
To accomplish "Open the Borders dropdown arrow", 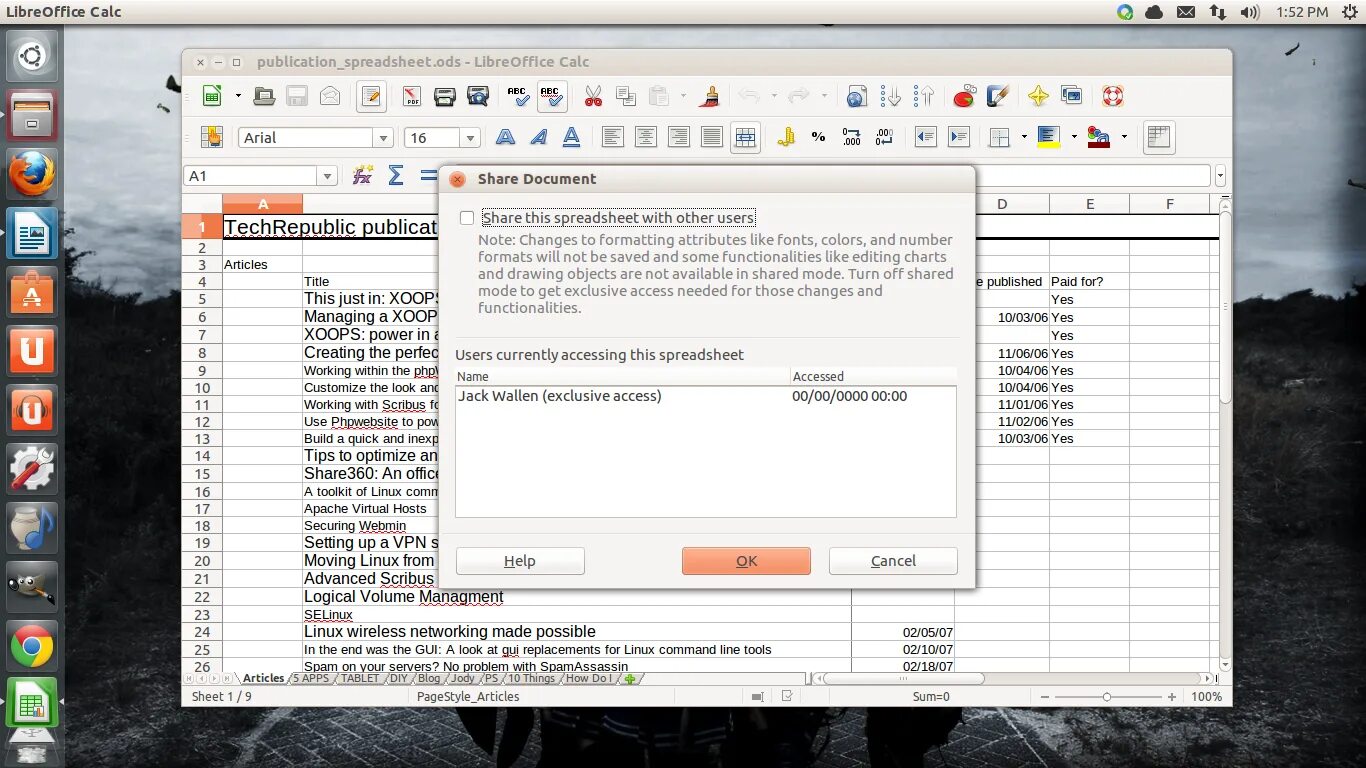I will [1024, 137].
